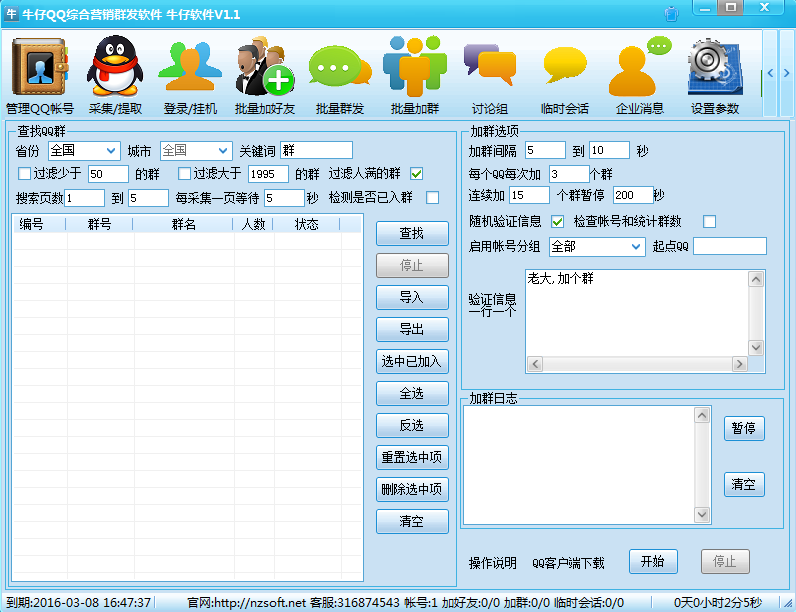Click the 搜索页数 start field
This screenshot has width=796, height=612.
coord(84,198)
